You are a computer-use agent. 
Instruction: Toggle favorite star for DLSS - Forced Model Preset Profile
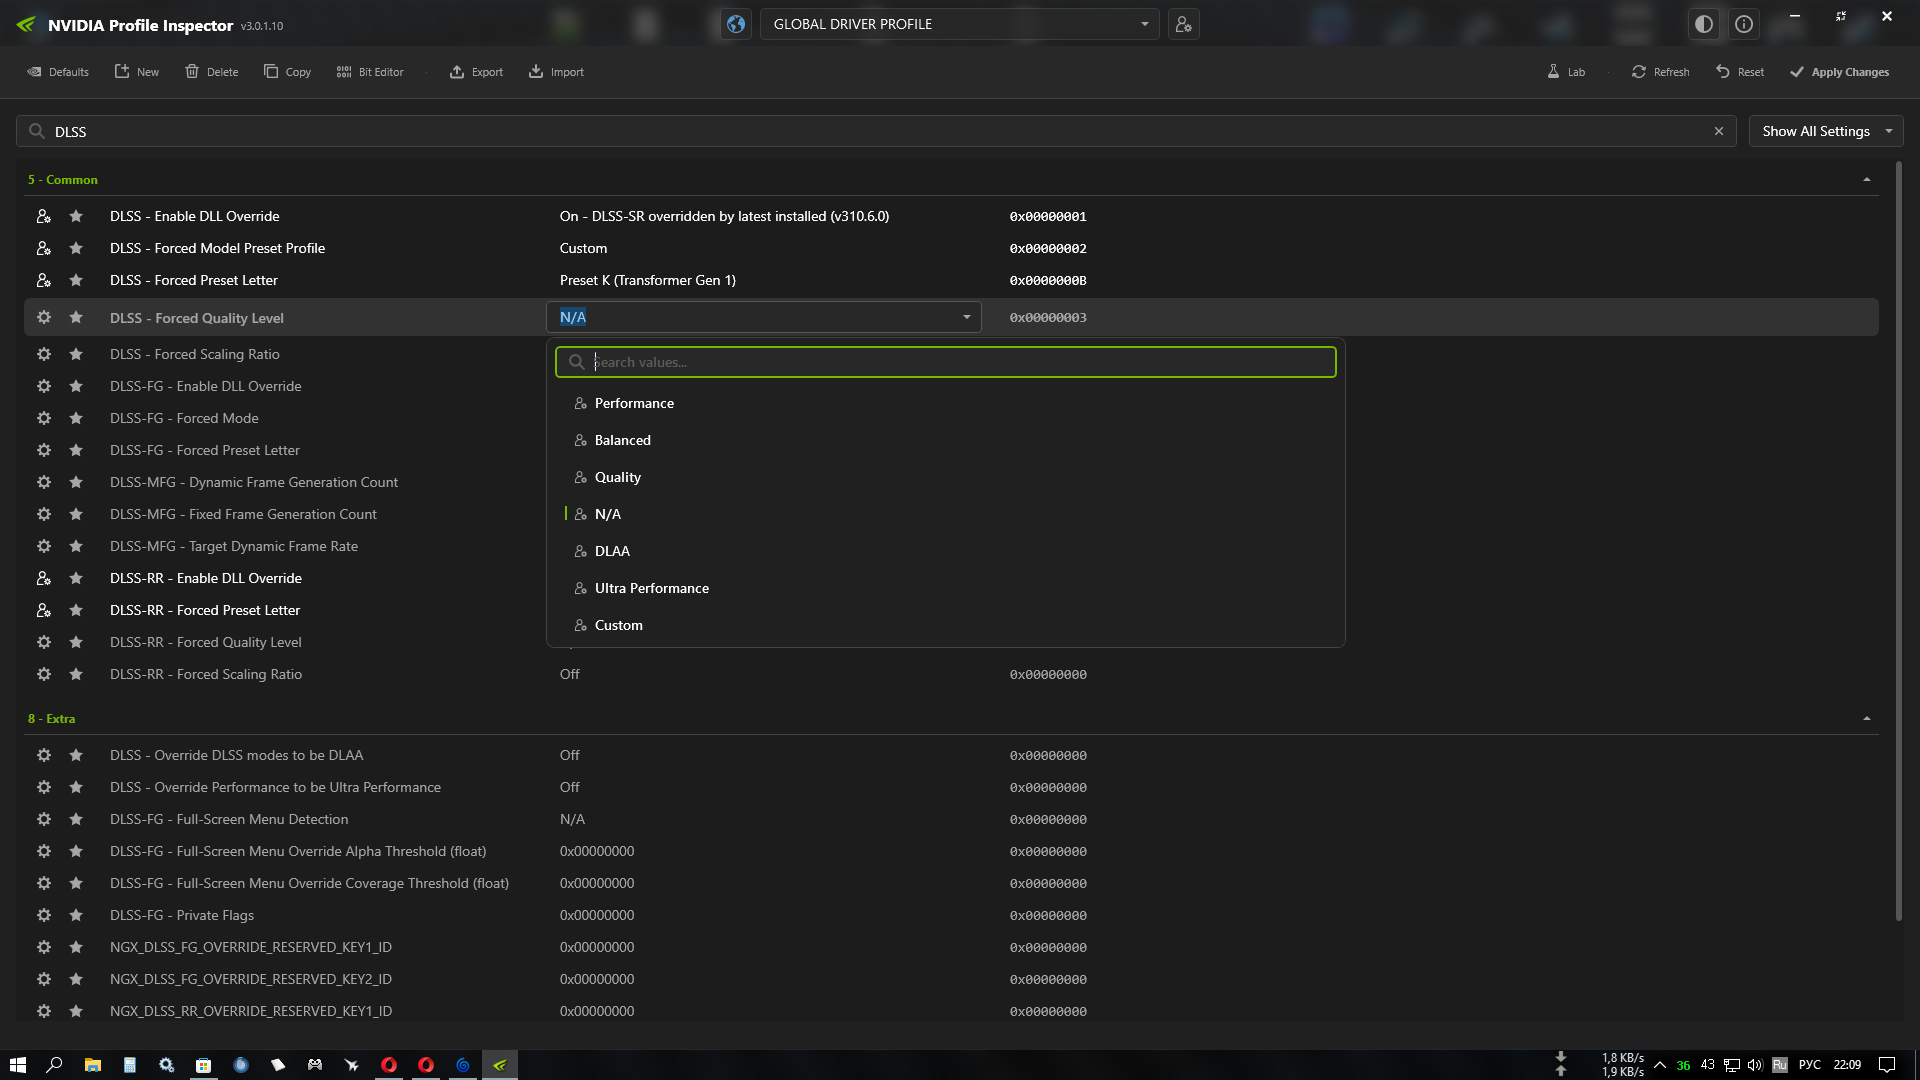76,248
